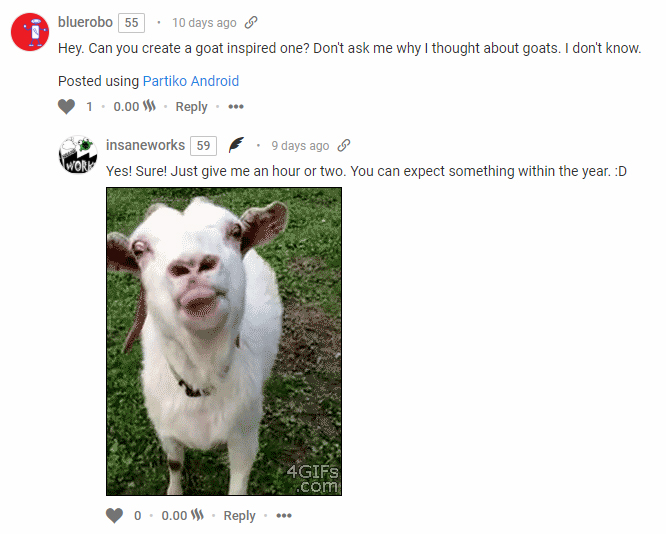Viewport: 666px width, 534px height.
Task: Click the Steem icon next to insaneworks' payout
Action: point(197,515)
